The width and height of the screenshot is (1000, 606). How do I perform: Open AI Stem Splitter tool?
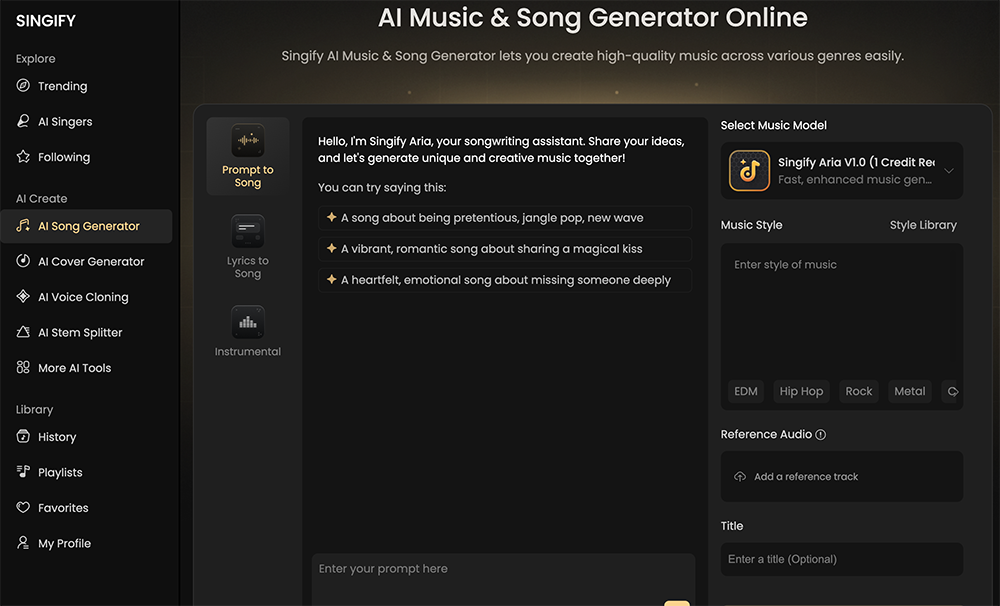pos(86,332)
